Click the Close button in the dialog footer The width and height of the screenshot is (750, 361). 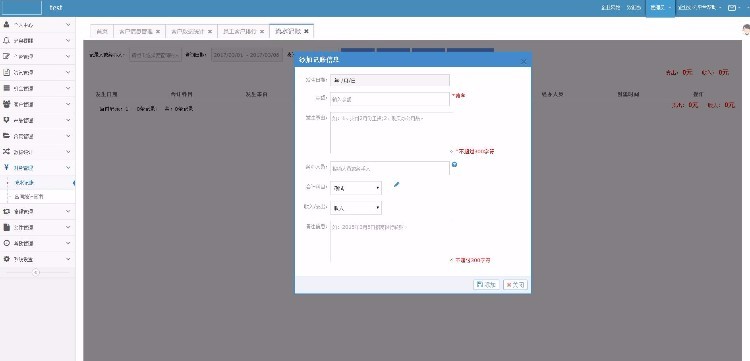tap(515, 284)
